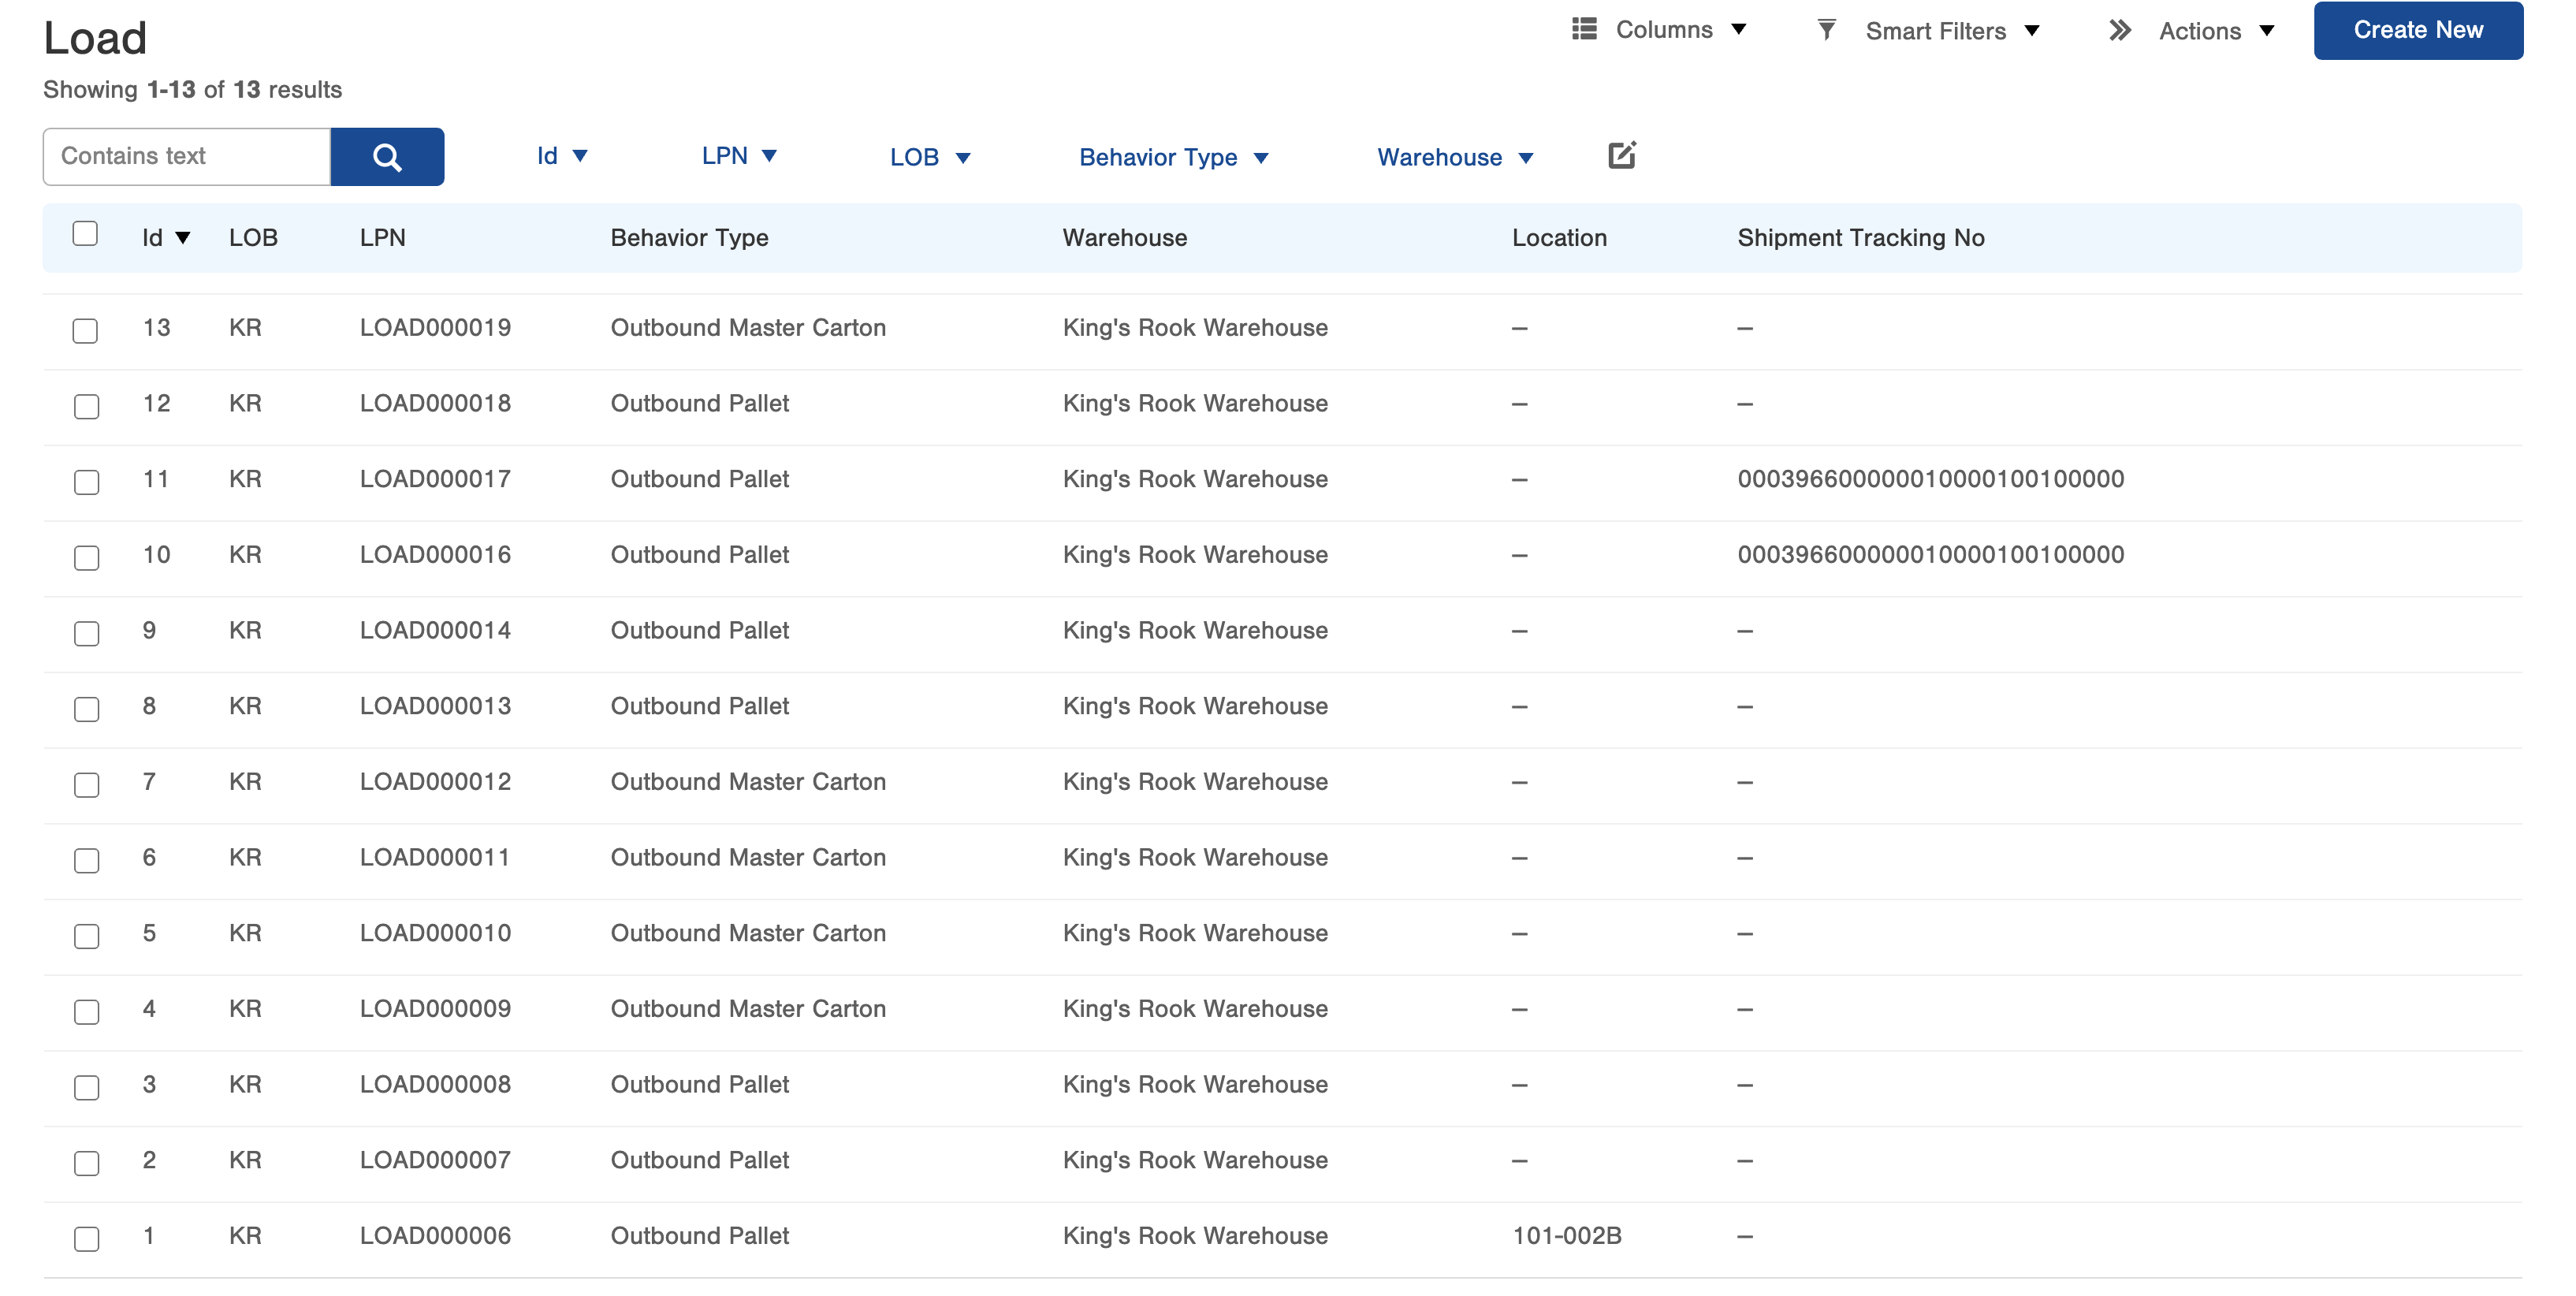Click tracking number in LOAD000016 row

point(1930,555)
